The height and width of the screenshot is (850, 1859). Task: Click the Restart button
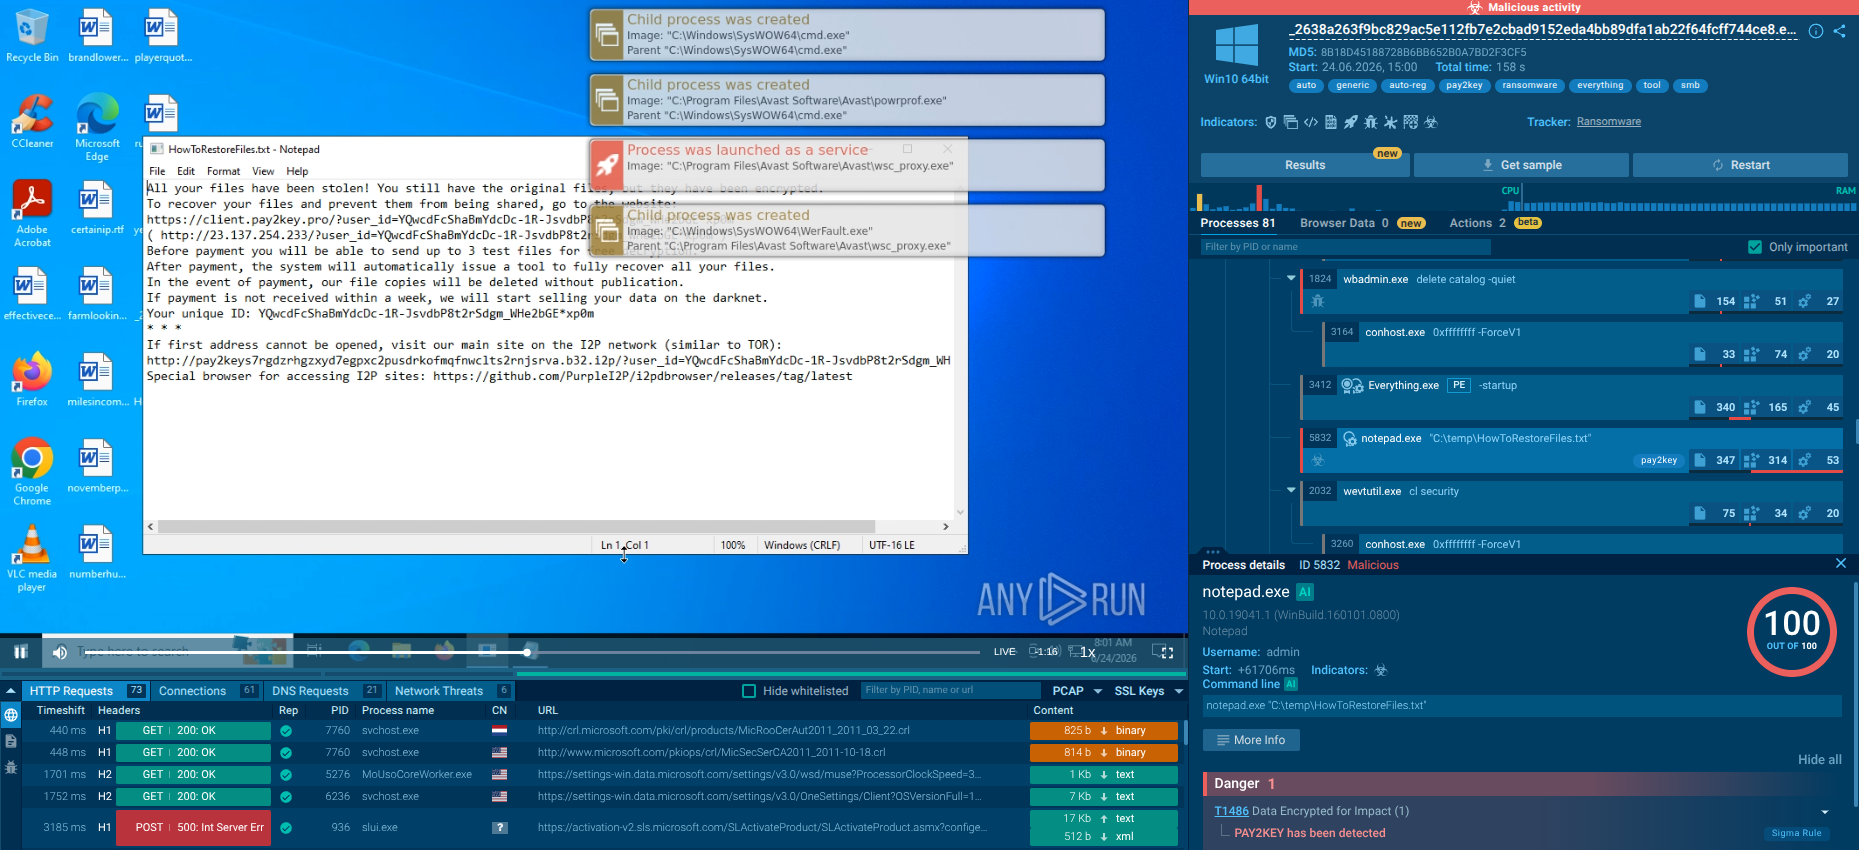(1740, 165)
